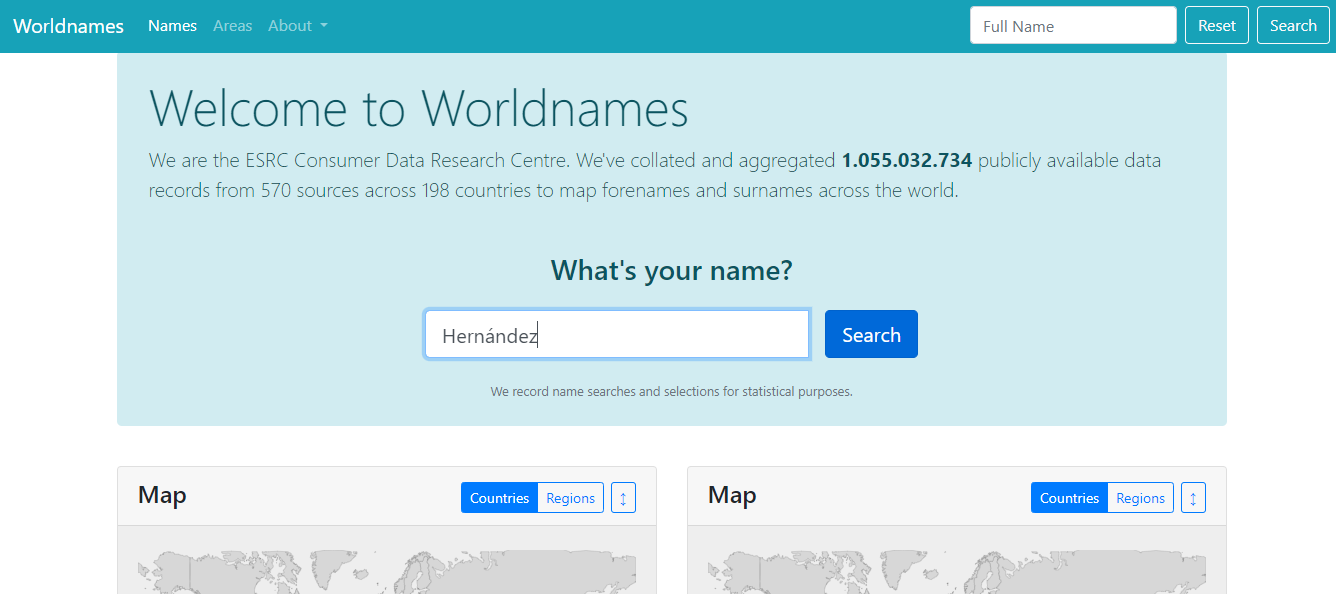Select Countries on the right Map panel
The width and height of the screenshot is (1336, 594).
tap(1069, 498)
